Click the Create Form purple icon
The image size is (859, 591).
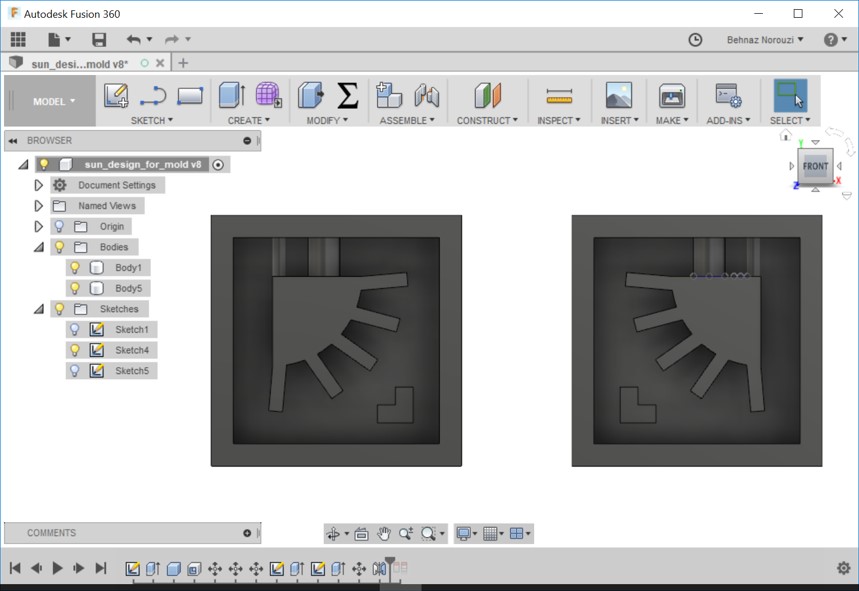tap(268, 95)
